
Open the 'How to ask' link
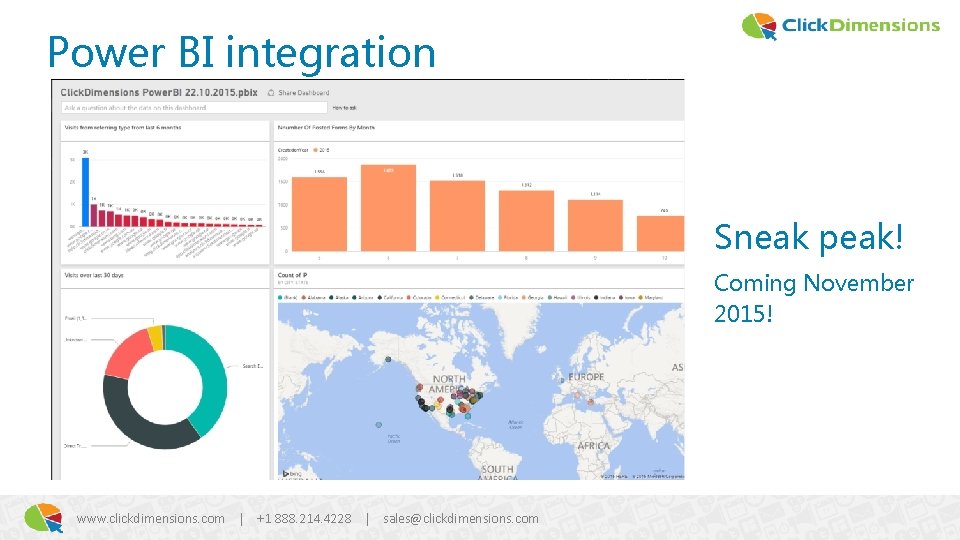(x=344, y=108)
